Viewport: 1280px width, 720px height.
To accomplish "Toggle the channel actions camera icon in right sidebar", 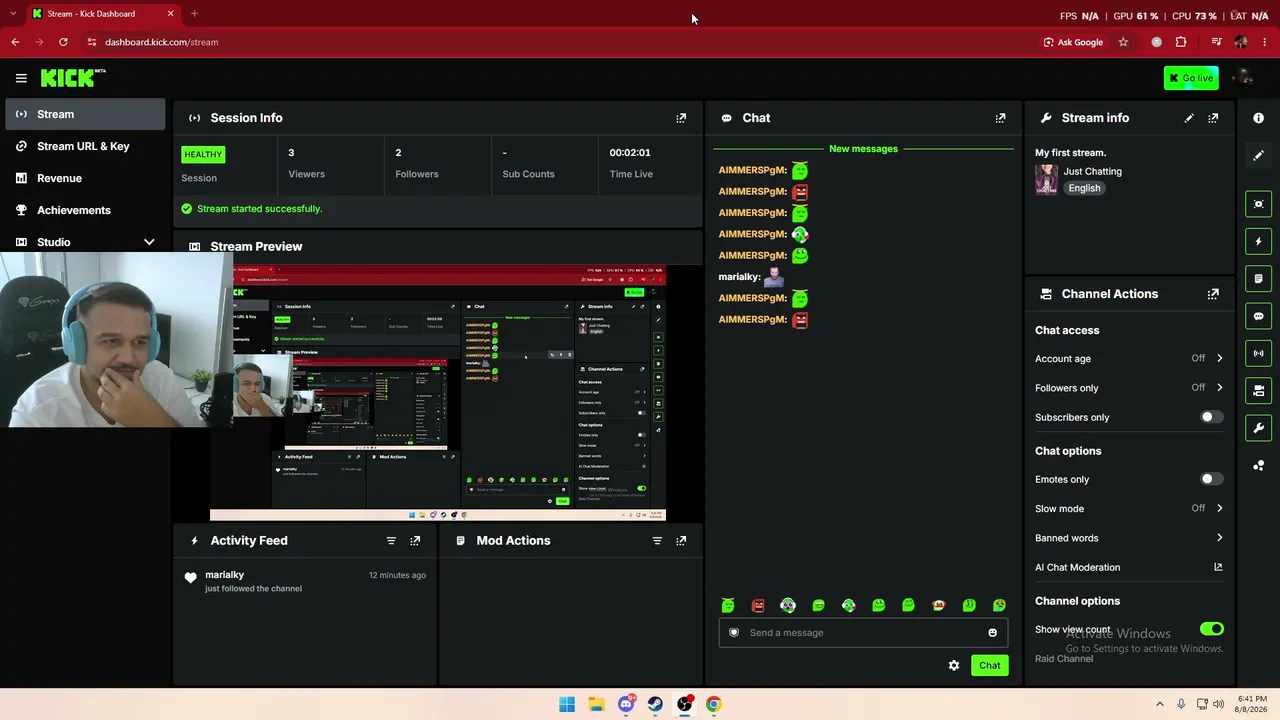I will (1259, 391).
